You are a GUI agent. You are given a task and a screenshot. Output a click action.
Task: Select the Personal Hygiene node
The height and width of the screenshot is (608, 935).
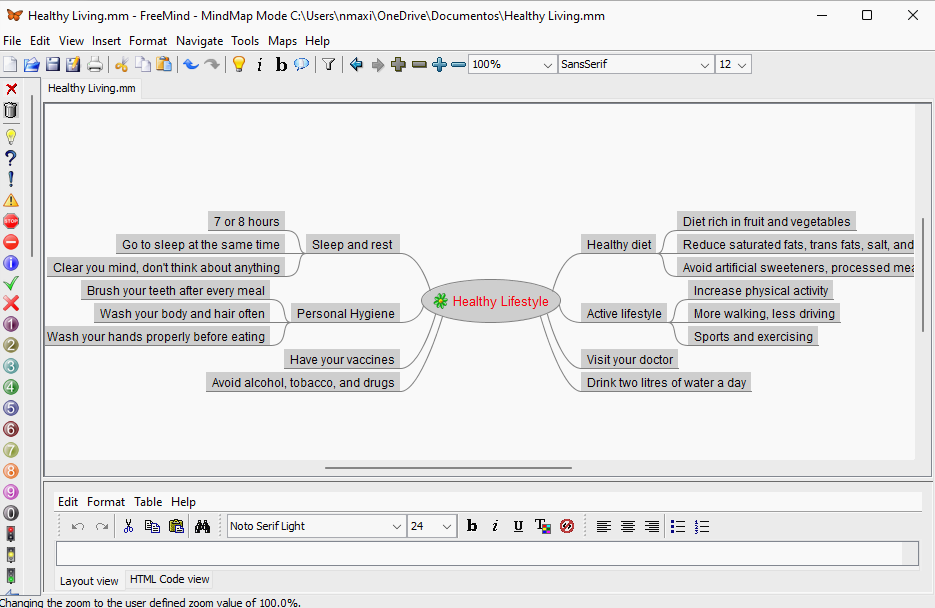345,313
